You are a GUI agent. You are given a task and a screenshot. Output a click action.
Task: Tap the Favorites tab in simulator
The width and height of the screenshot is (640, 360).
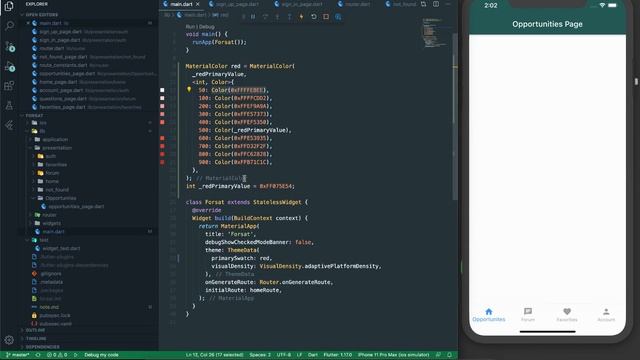(567, 315)
